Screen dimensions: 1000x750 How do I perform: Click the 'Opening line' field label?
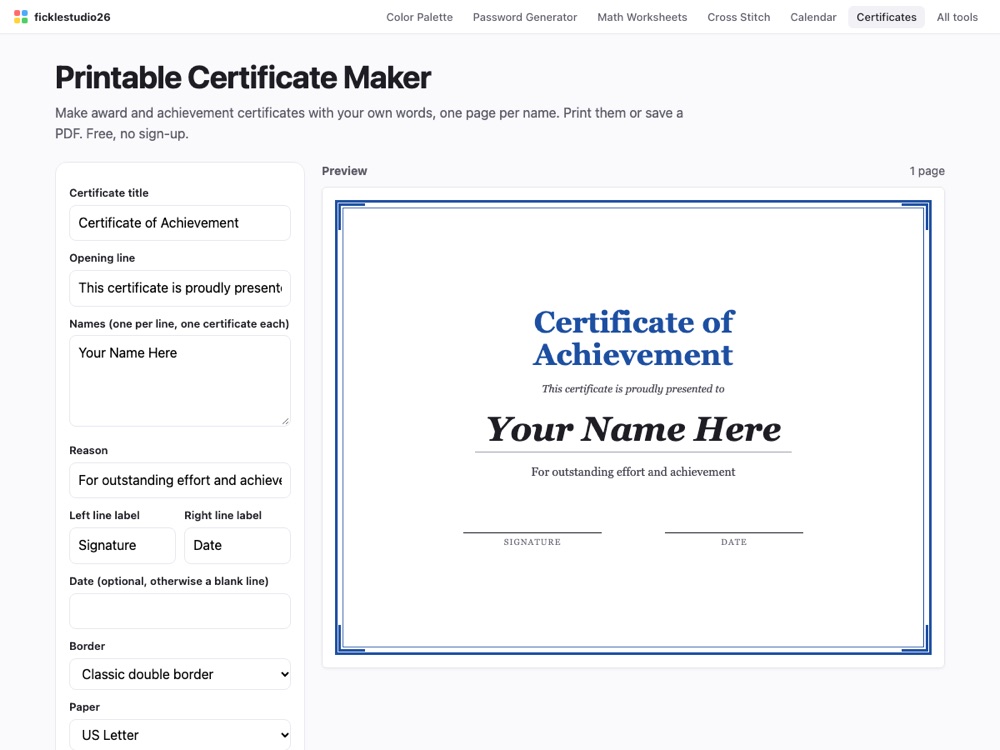pyautogui.click(x=102, y=258)
